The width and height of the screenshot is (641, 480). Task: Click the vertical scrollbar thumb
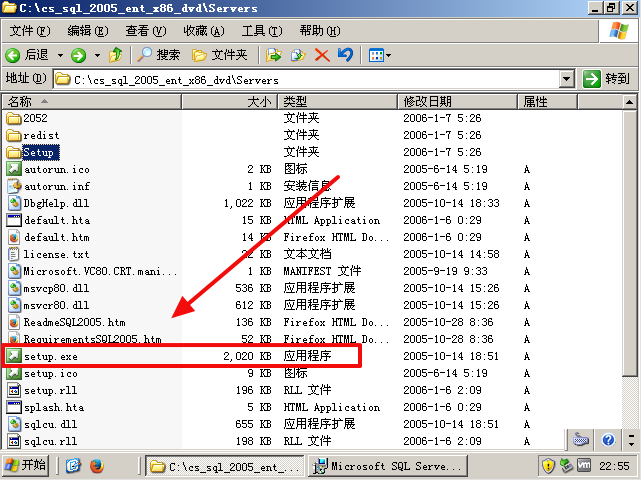click(630, 242)
